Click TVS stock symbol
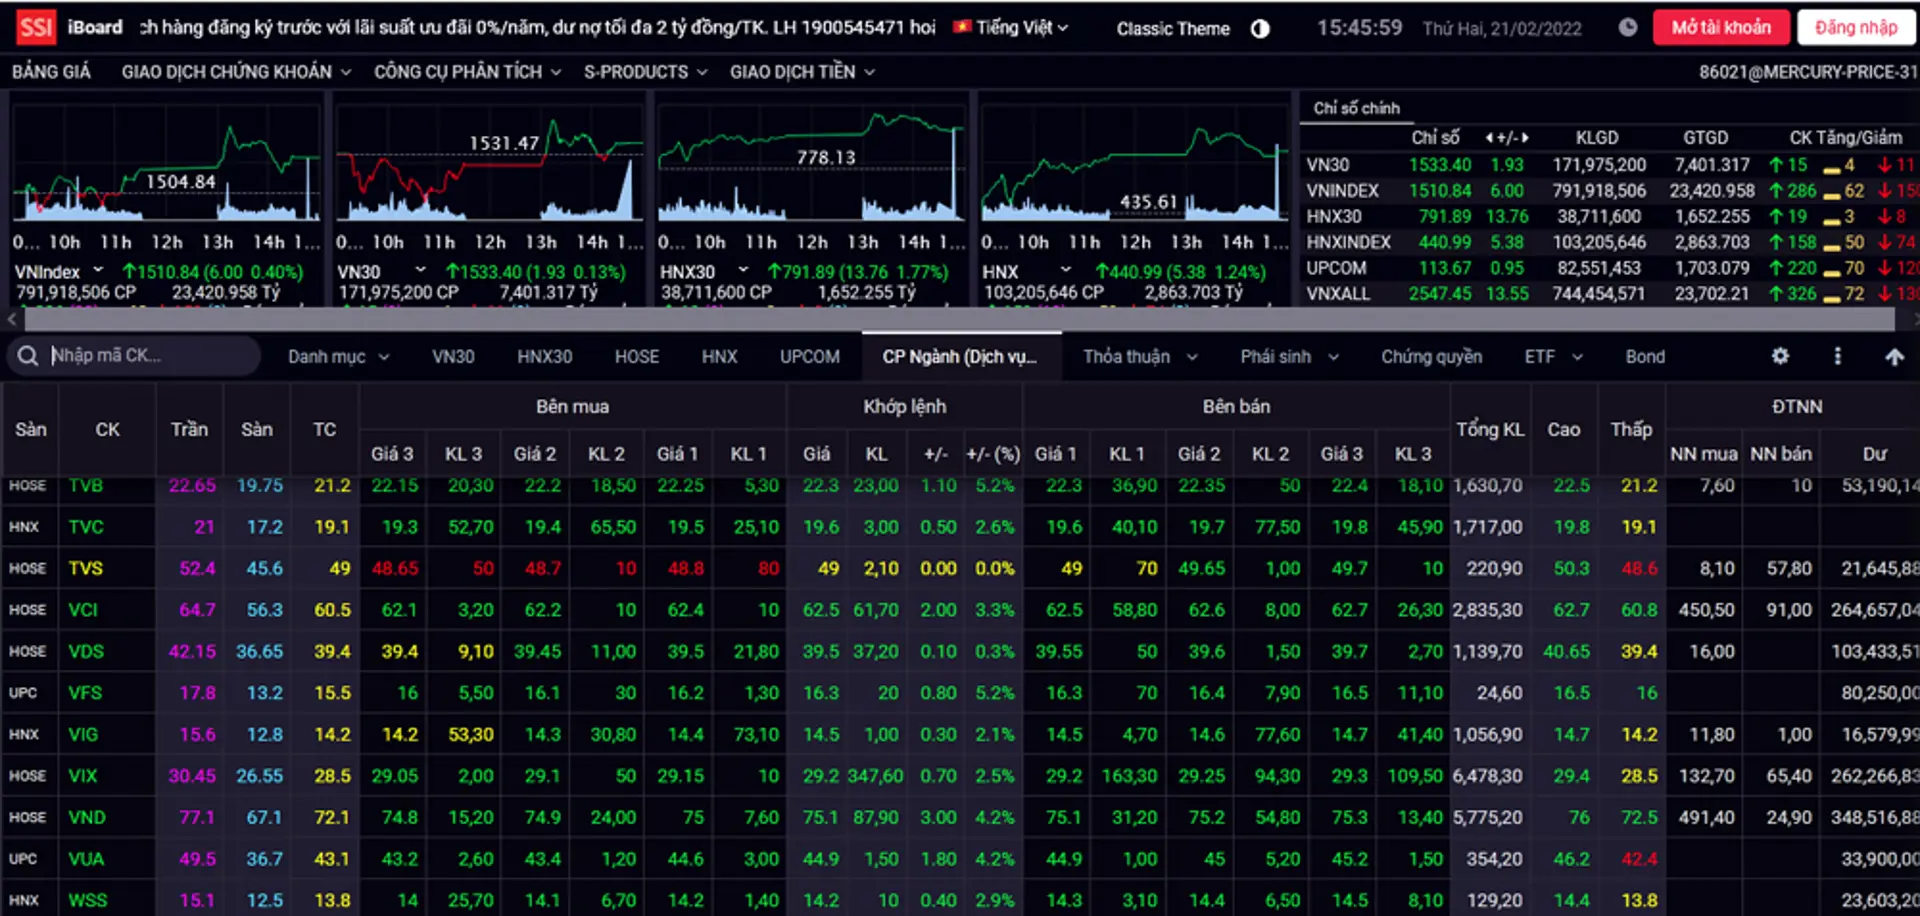Viewport: 1920px width, 916px height. coord(86,568)
